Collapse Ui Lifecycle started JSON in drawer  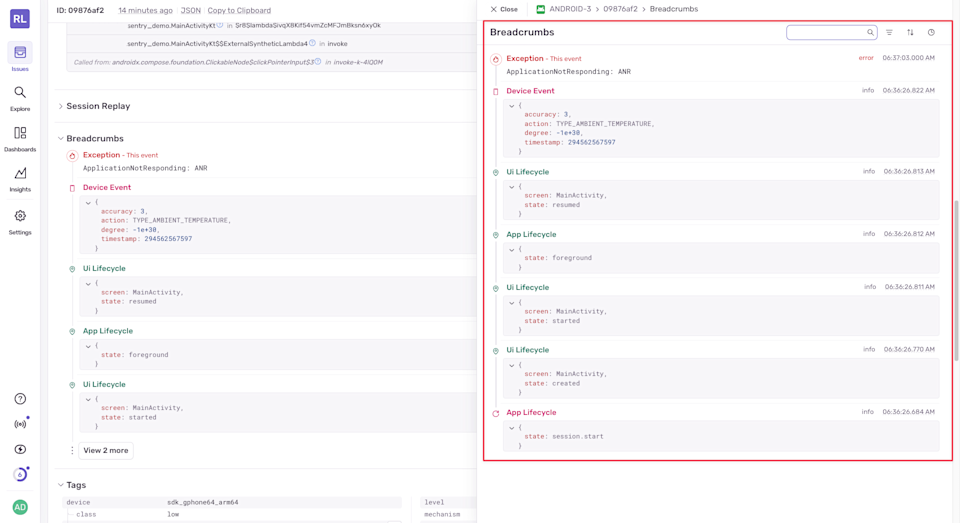click(x=512, y=303)
